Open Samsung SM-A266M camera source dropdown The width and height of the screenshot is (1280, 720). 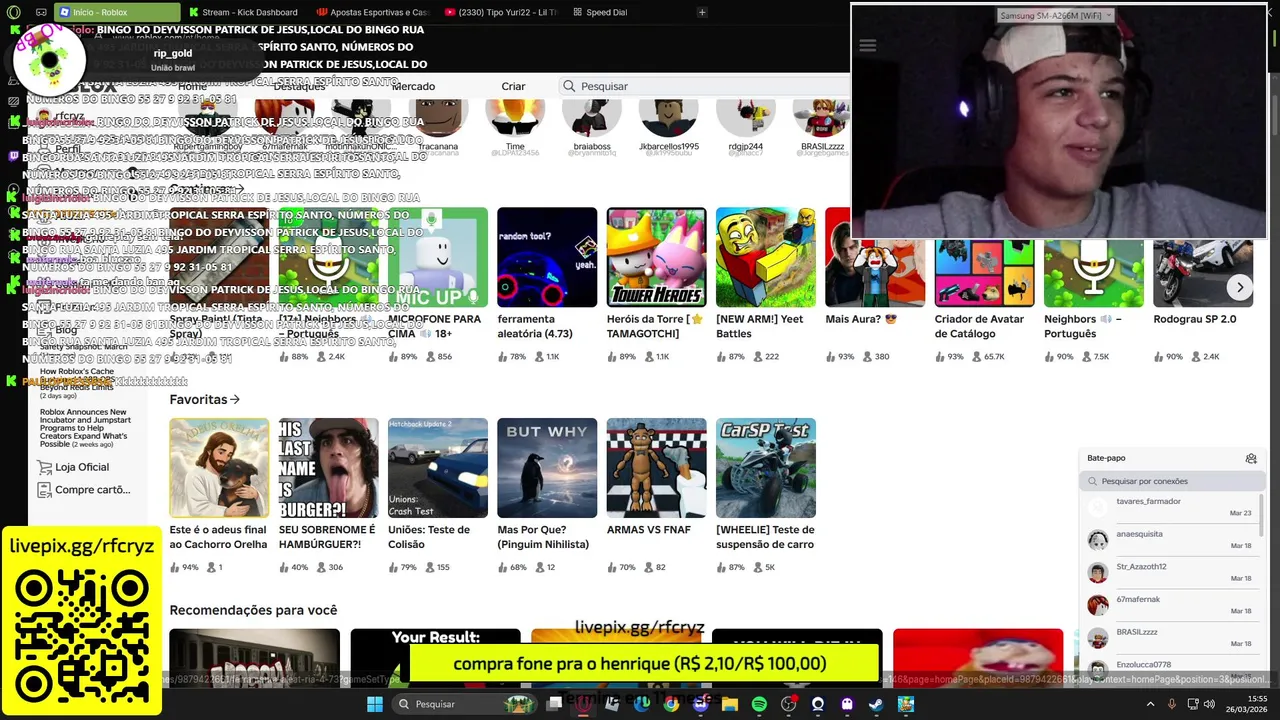1056,15
